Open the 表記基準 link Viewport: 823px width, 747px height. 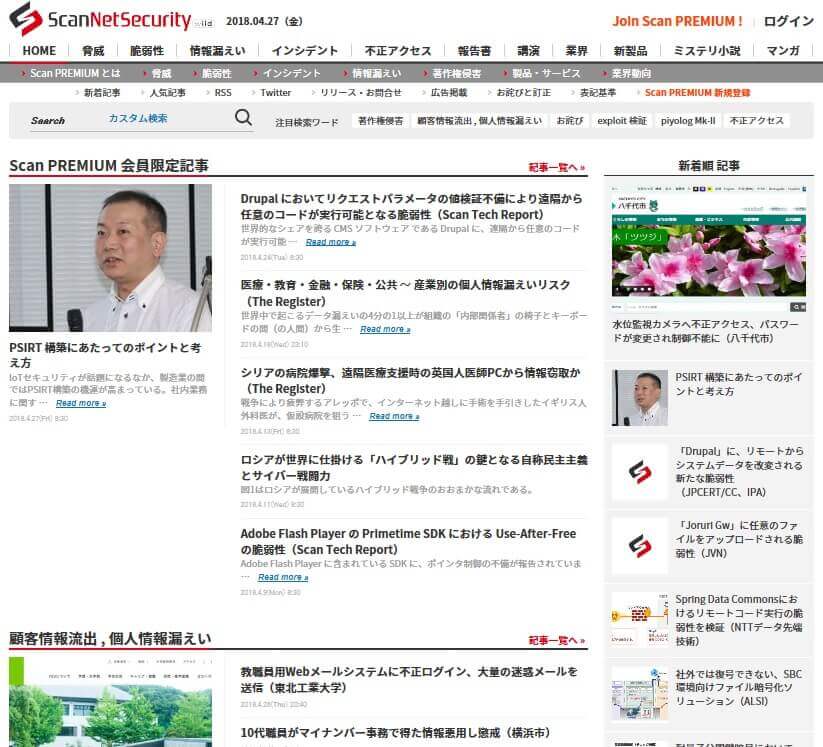coord(598,92)
